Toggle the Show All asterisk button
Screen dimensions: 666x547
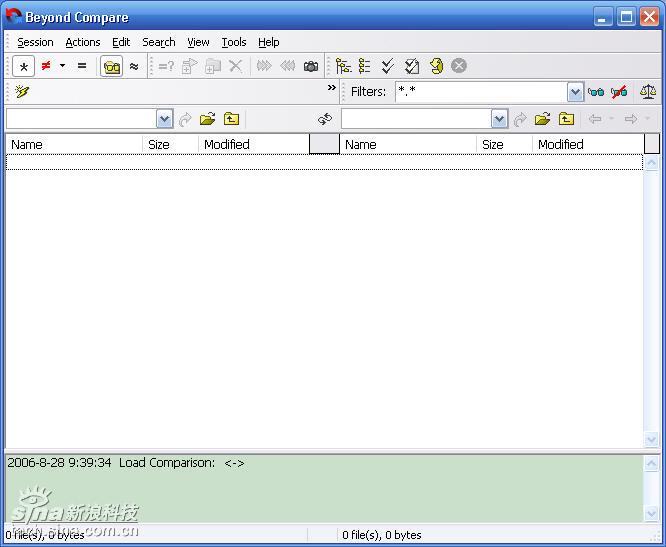pos(23,66)
